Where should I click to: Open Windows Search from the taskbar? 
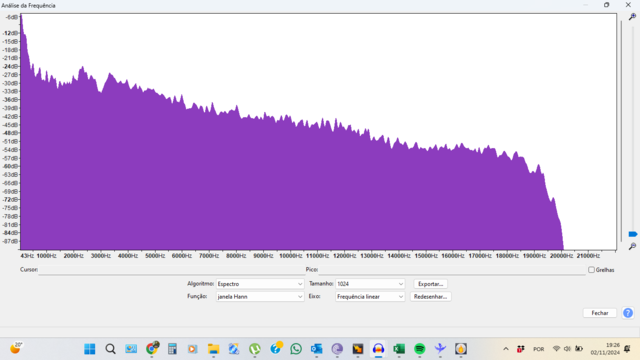110,349
